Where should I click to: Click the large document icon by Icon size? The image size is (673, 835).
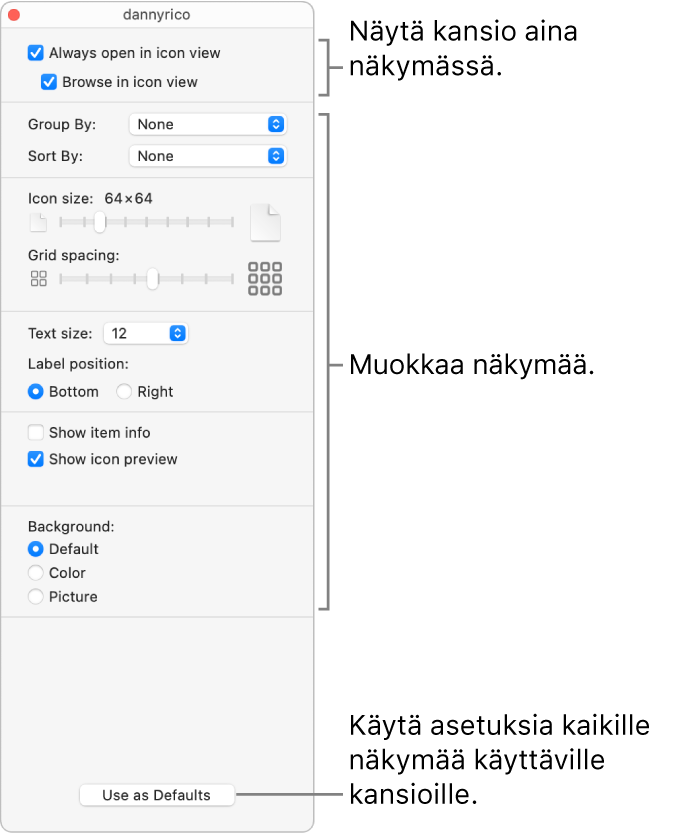tap(265, 222)
